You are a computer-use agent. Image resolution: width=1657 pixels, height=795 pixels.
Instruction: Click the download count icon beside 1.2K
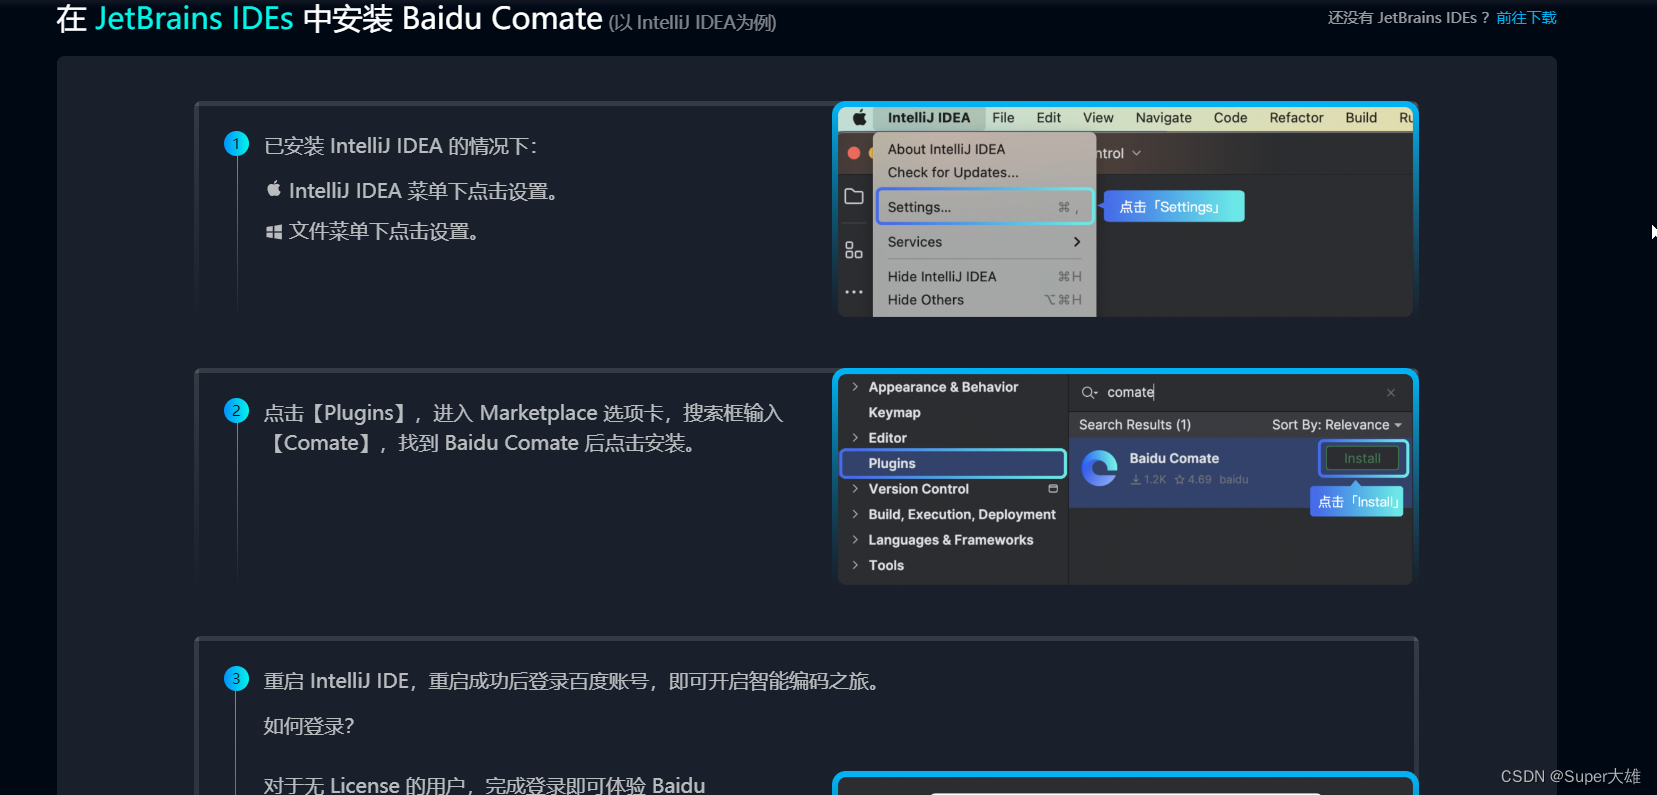click(1136, 480)
